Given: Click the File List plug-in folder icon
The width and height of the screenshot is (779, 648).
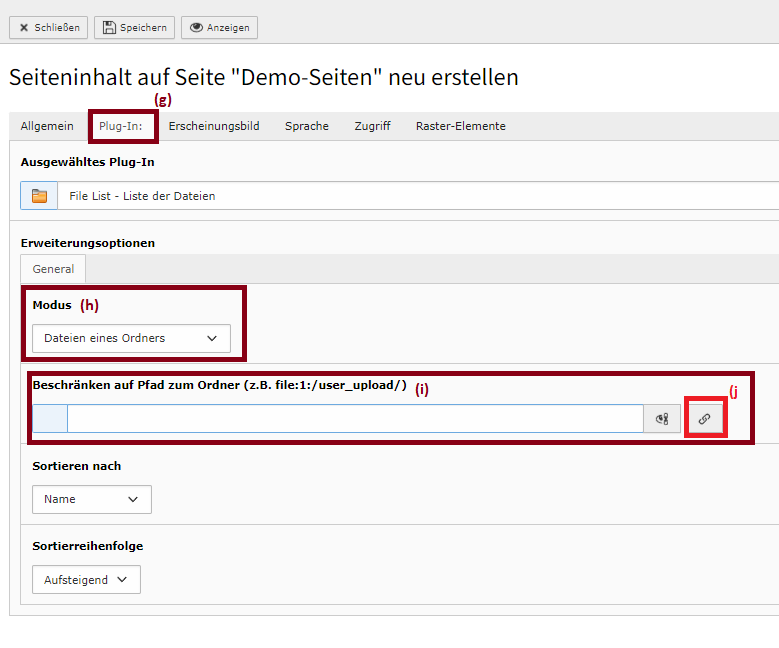Looking at the screenshot, I should (39, 196).
